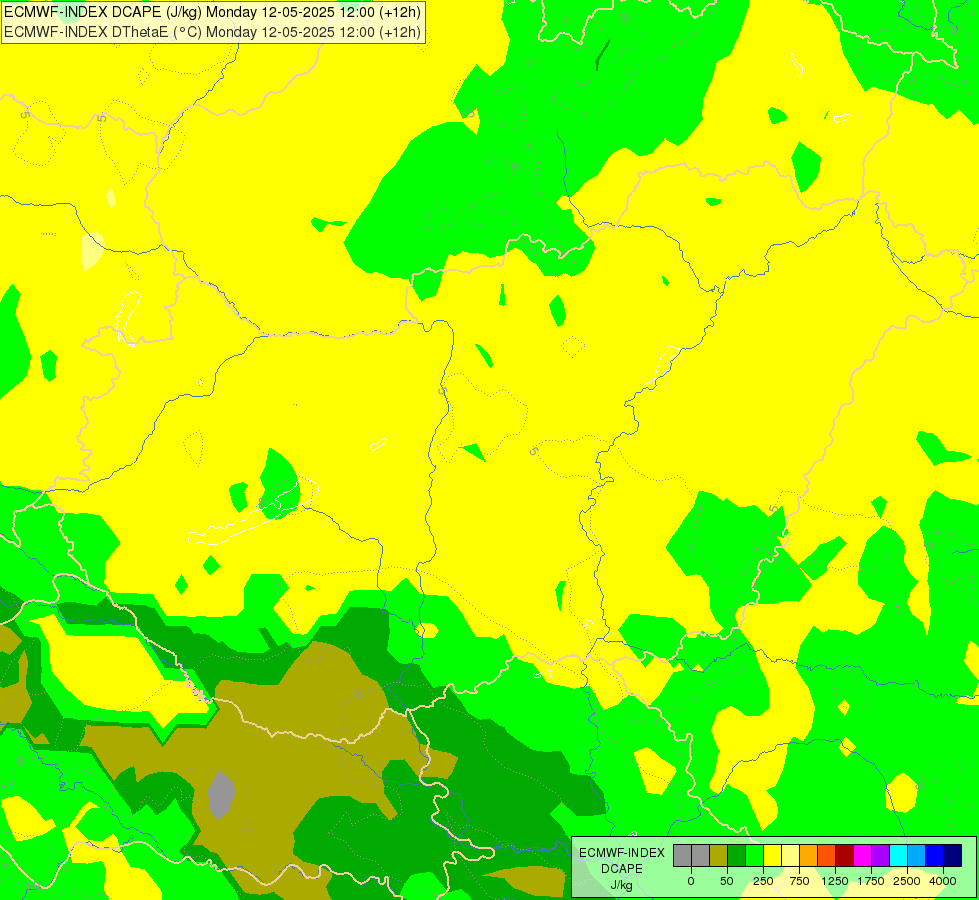The width and height of the screenshot is (979, 900).
Task: Click the legend value 1750
Action: tap(871, 881)
